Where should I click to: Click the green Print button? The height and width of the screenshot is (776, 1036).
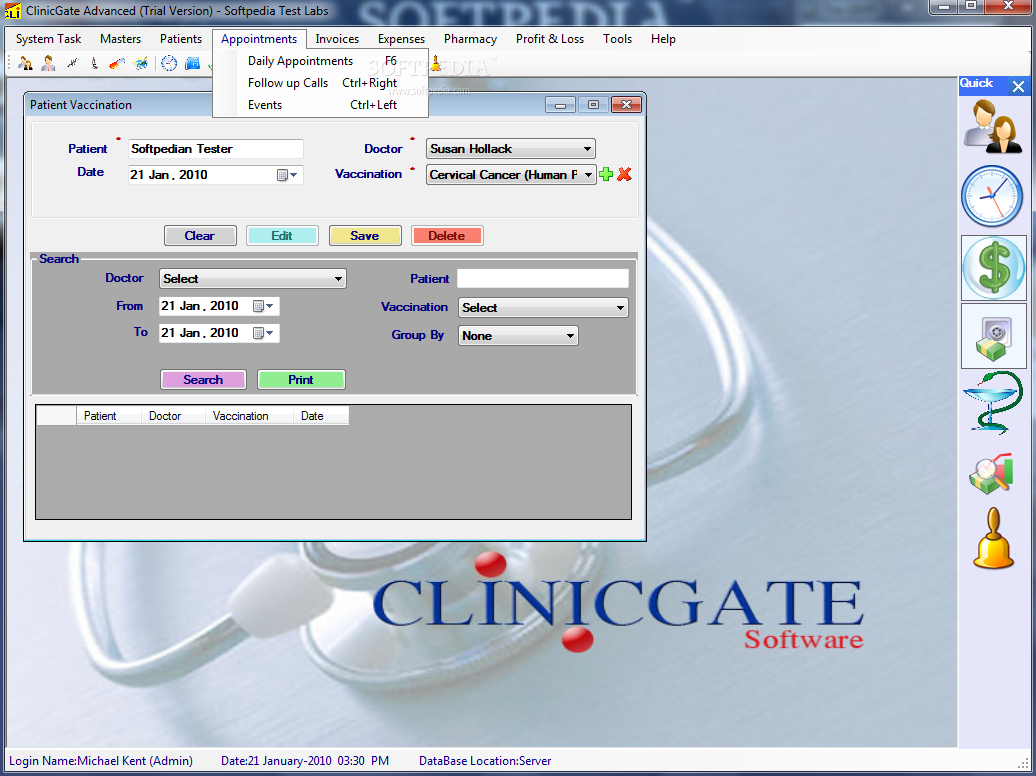point(301,379)
